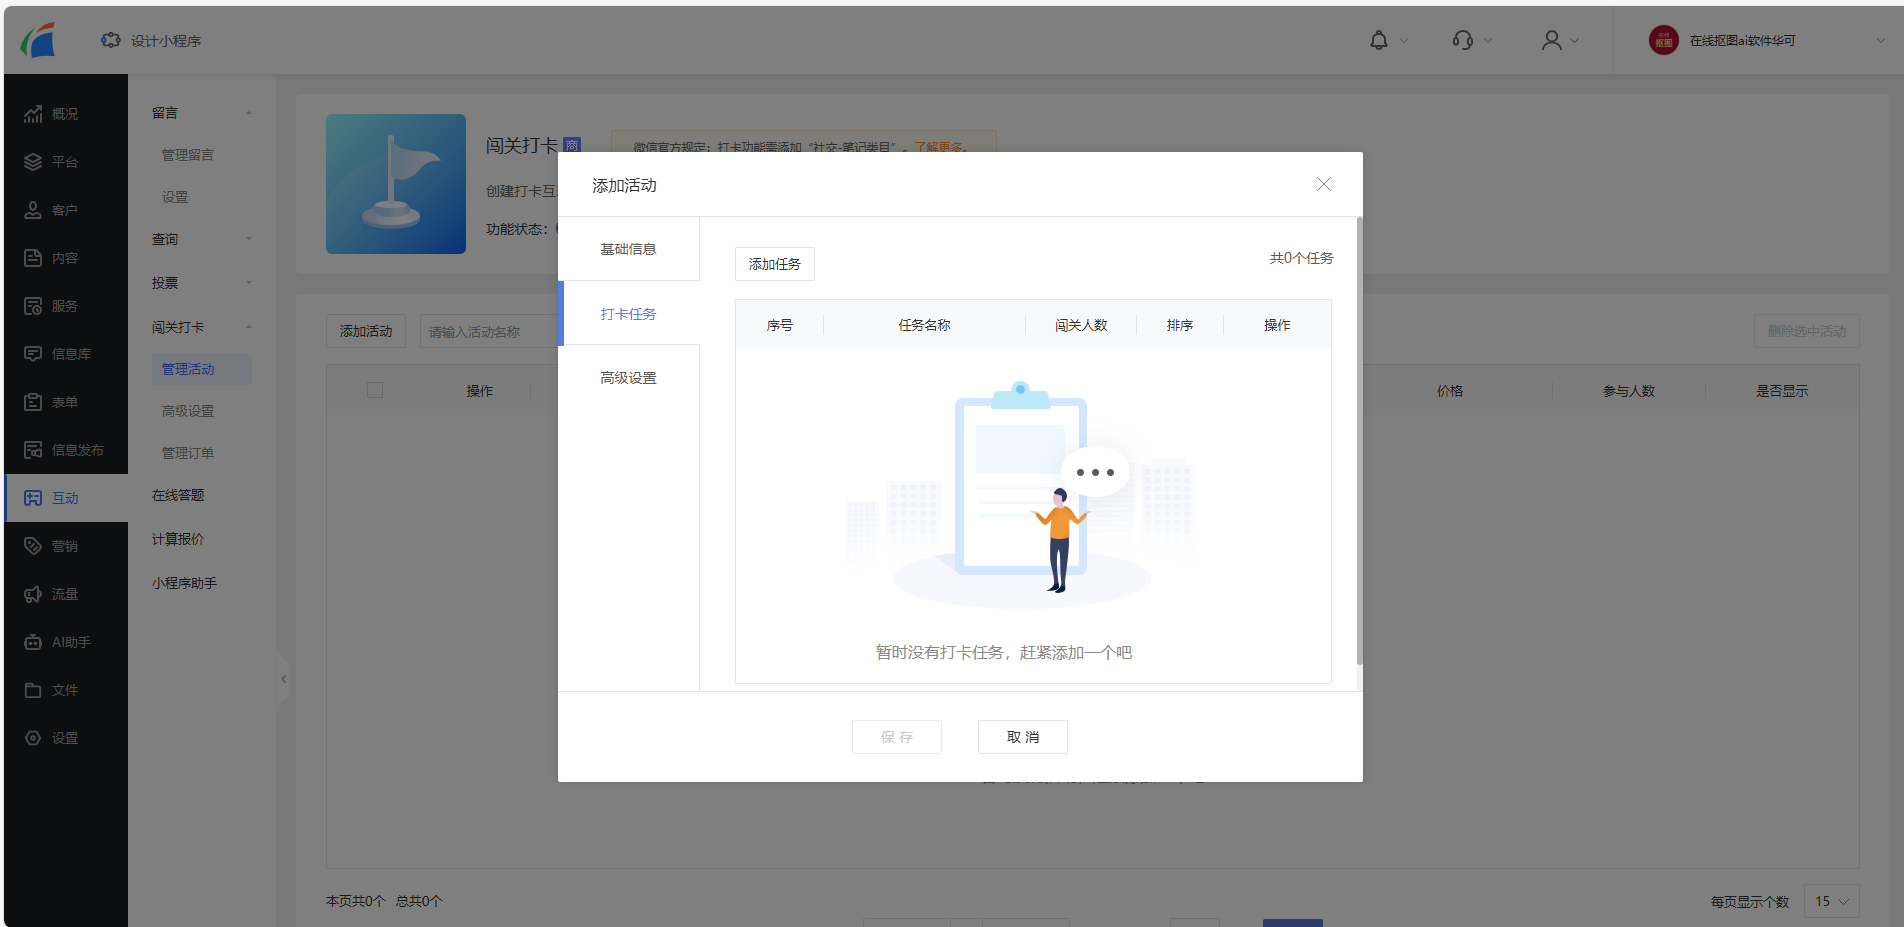Collapse the 留言 submenu group
The image size is (1904, 927).
pos(249,113)
